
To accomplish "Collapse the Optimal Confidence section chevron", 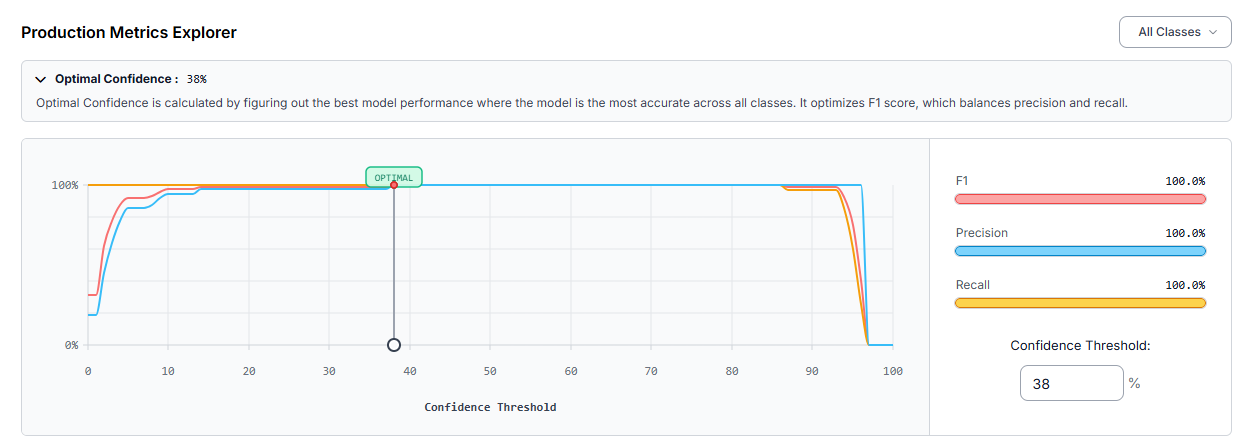I will pyautogui.click(x=41, y=79).
